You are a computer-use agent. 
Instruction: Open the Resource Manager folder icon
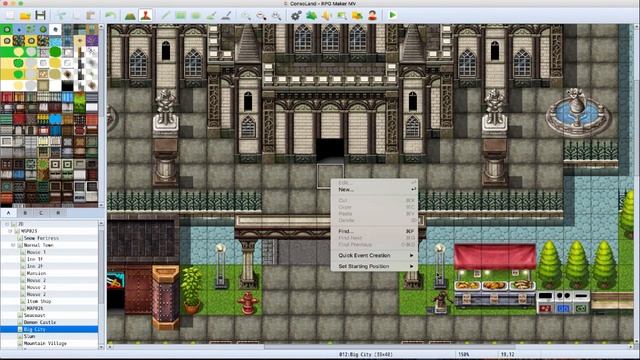[357, 16]
